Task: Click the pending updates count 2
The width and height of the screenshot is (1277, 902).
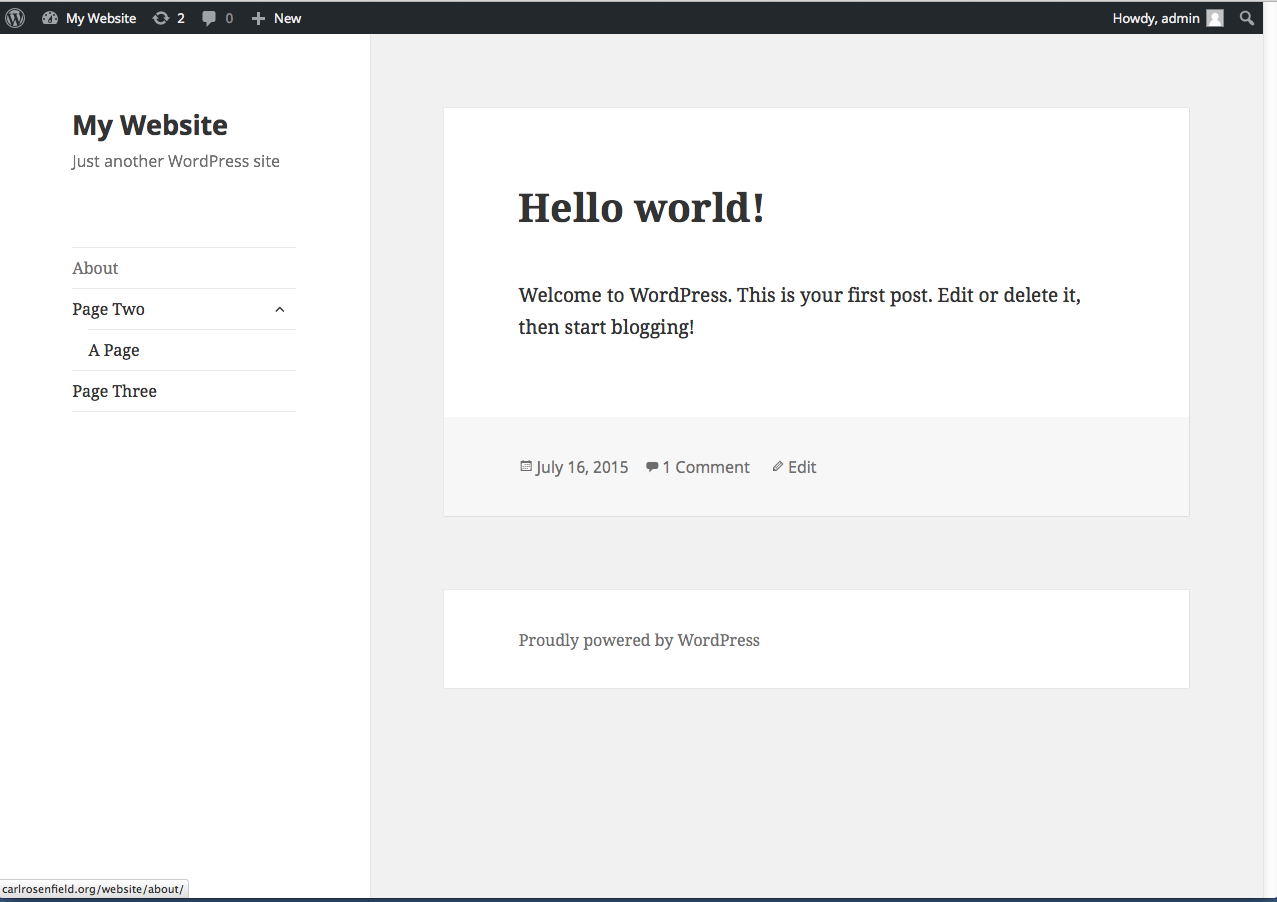Action: [181, 18]
